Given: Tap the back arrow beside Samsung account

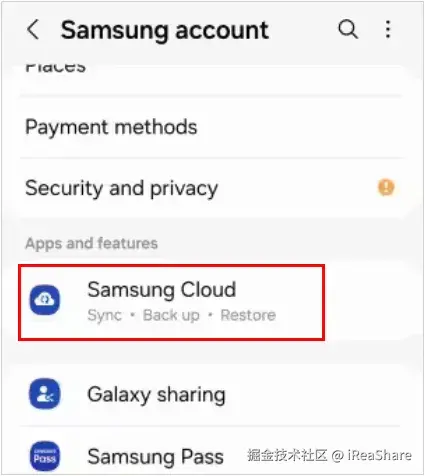Looking at the screenshot, I should 33,30.
